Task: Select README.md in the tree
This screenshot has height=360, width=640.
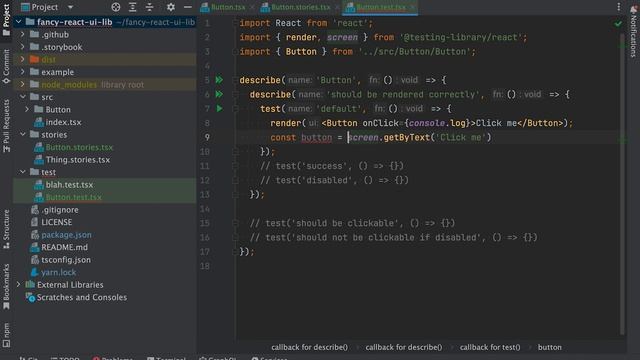Action: 64,247
